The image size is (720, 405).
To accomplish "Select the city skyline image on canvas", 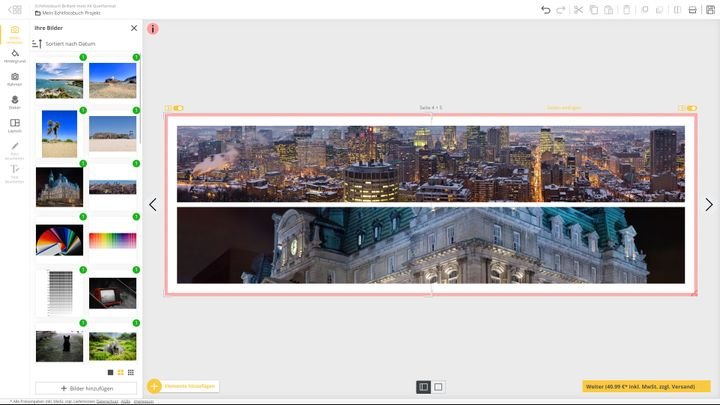I will click(431, 164).
